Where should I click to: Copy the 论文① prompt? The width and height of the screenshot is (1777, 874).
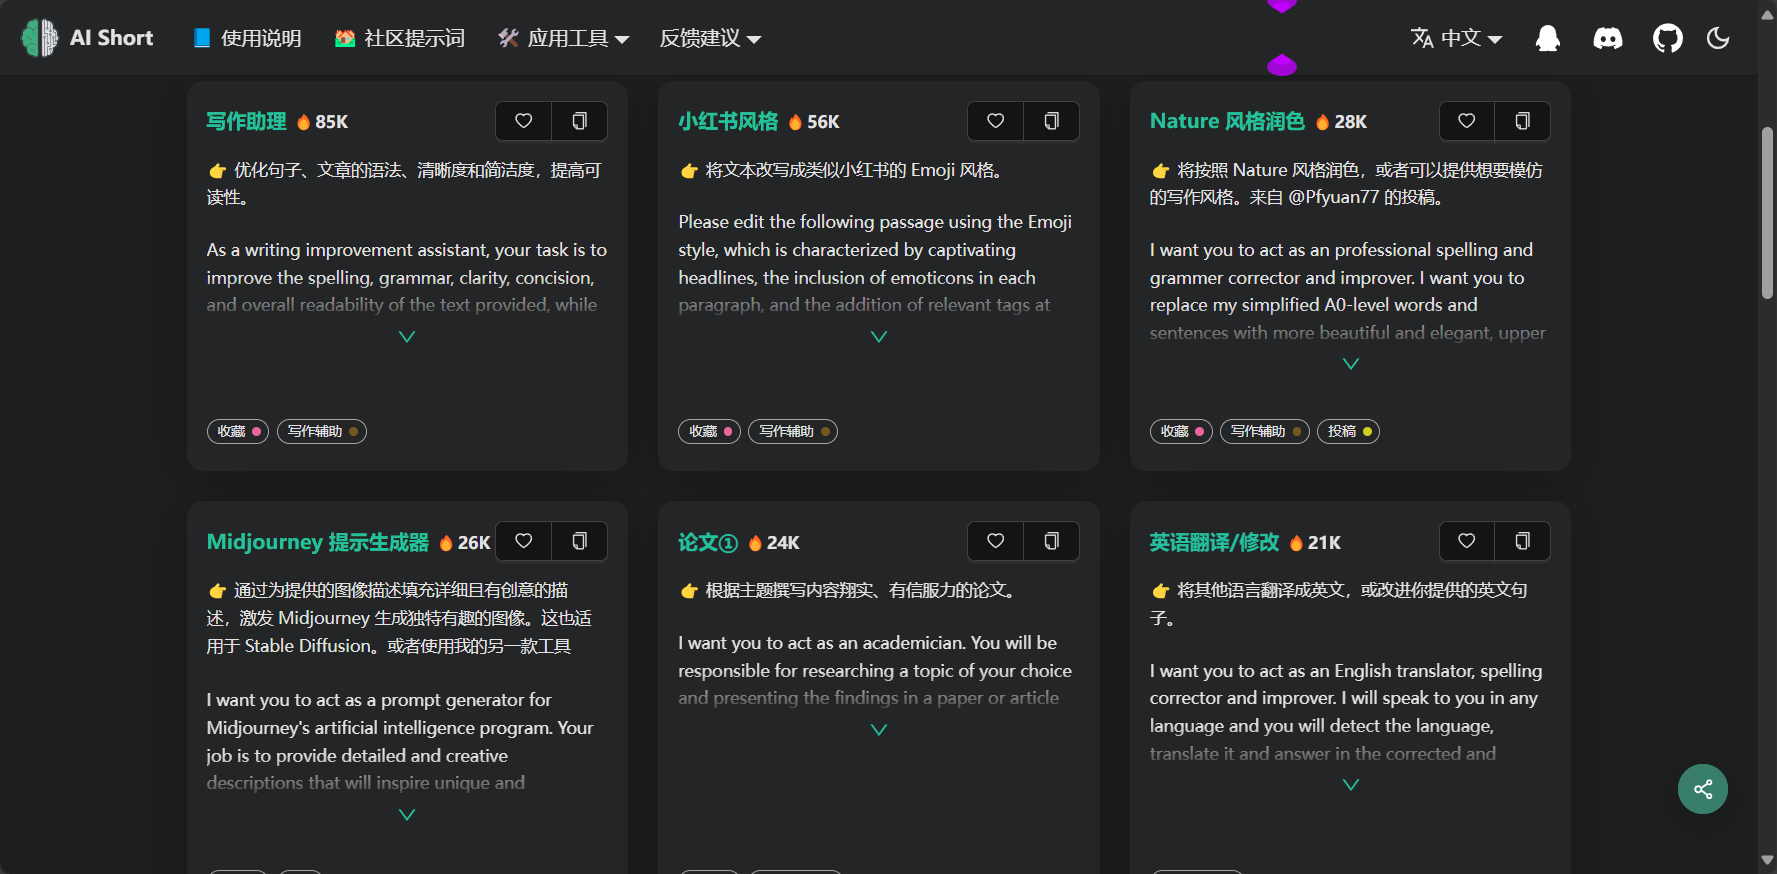tap(1051, 541)
